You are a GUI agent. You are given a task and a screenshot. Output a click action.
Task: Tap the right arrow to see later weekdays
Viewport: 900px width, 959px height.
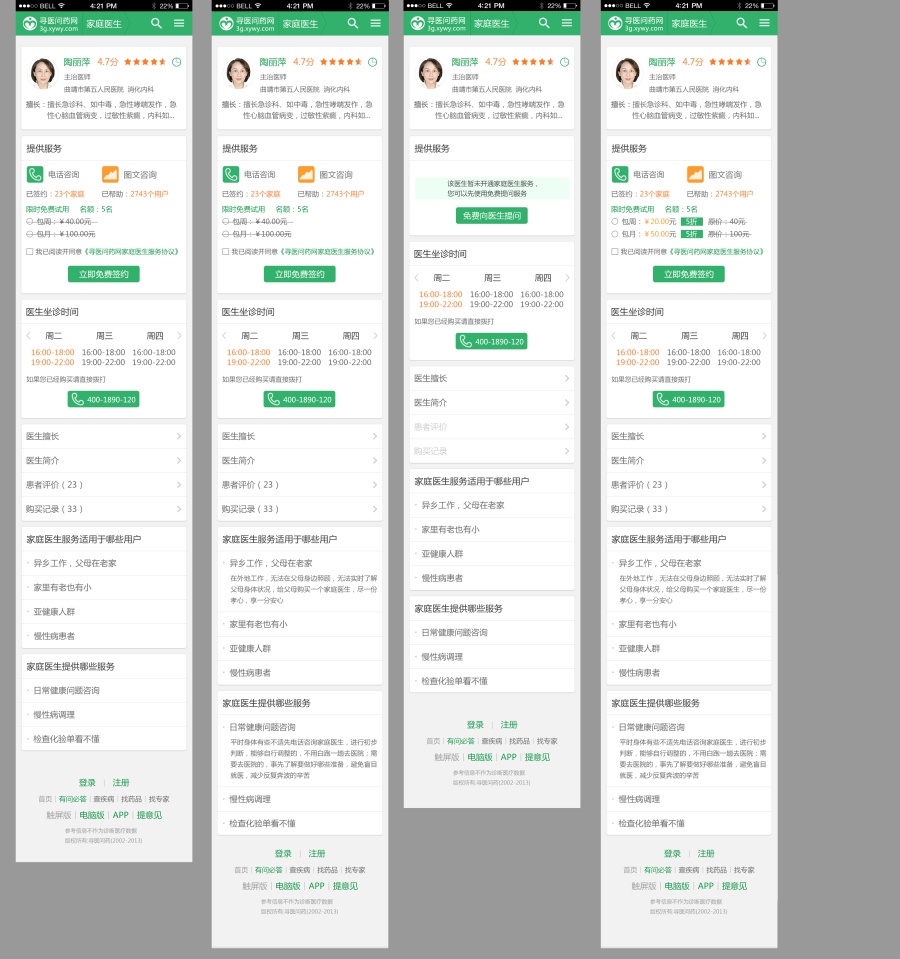(x=764, y=336)
